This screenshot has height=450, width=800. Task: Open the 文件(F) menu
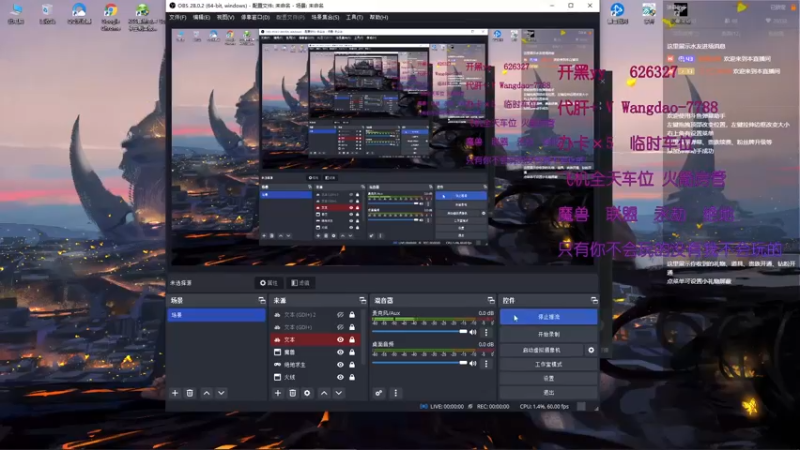178,17
